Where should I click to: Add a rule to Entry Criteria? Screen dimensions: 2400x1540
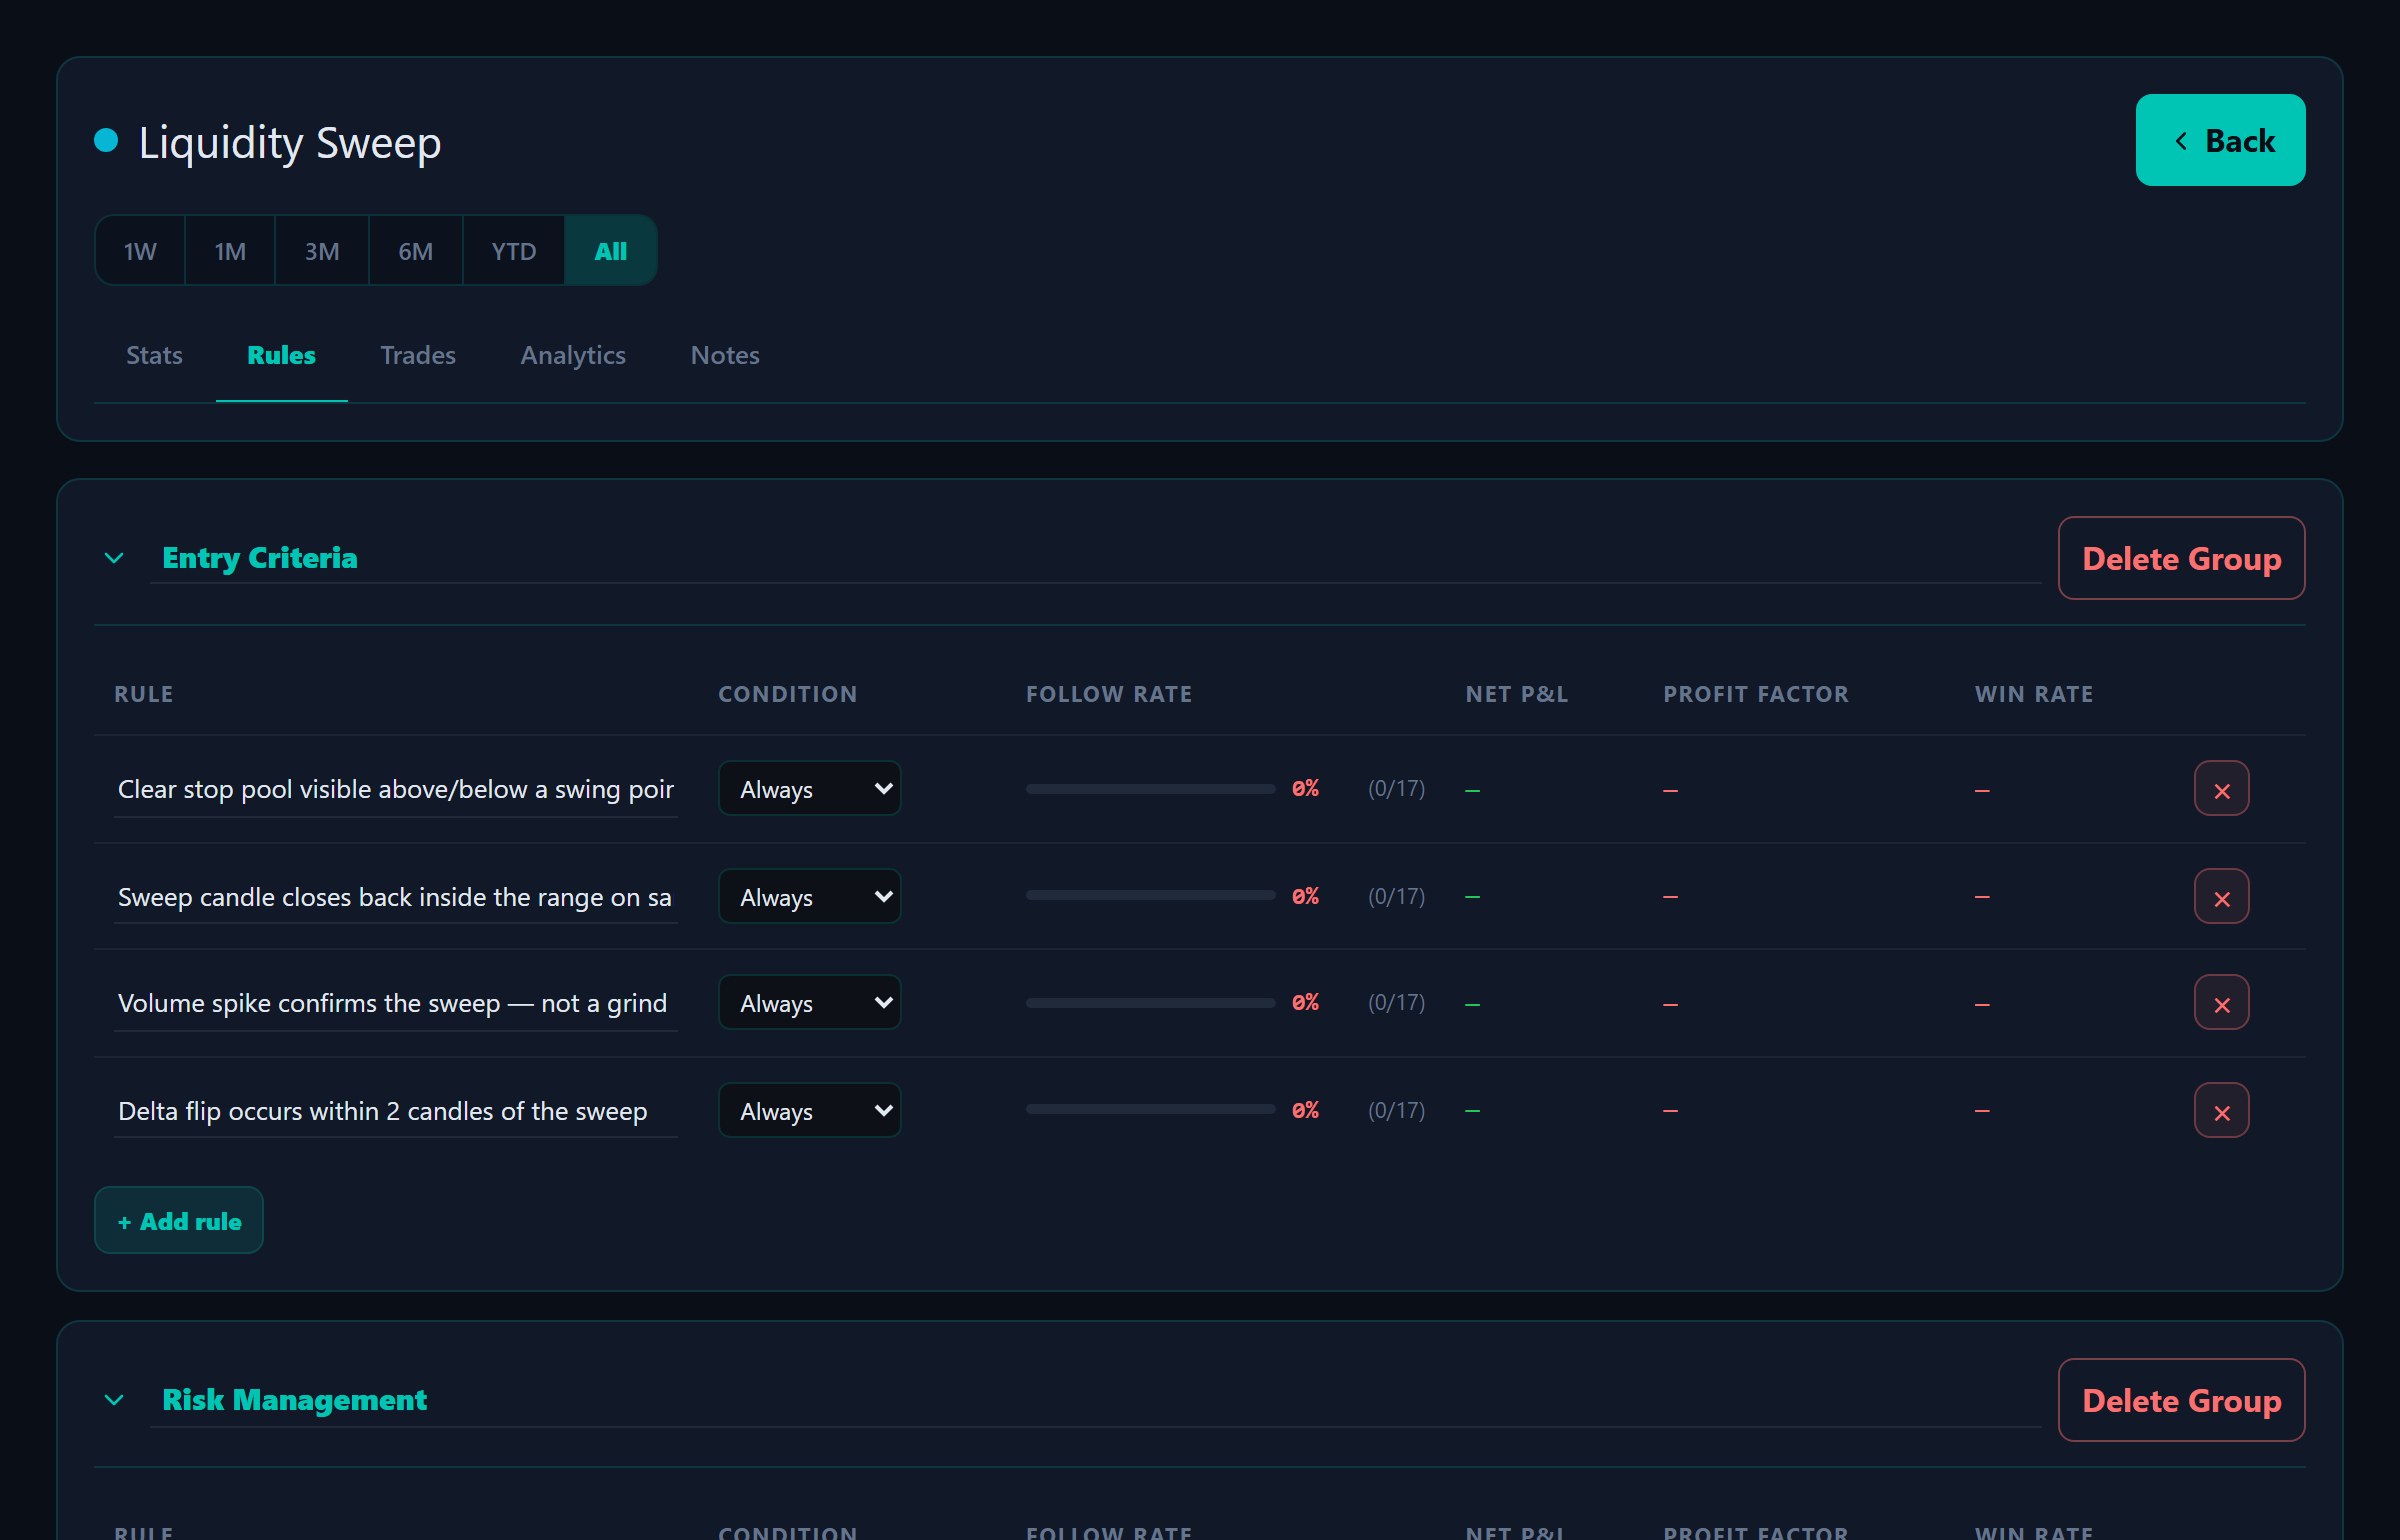(x=179, y=1221)
